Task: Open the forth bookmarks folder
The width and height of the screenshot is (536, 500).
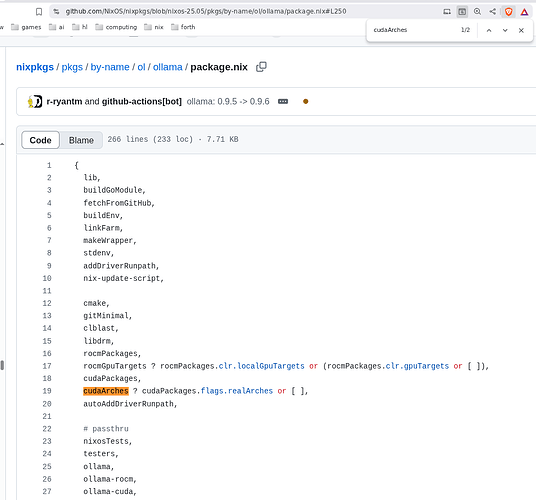Action: [x=183, y=27]
